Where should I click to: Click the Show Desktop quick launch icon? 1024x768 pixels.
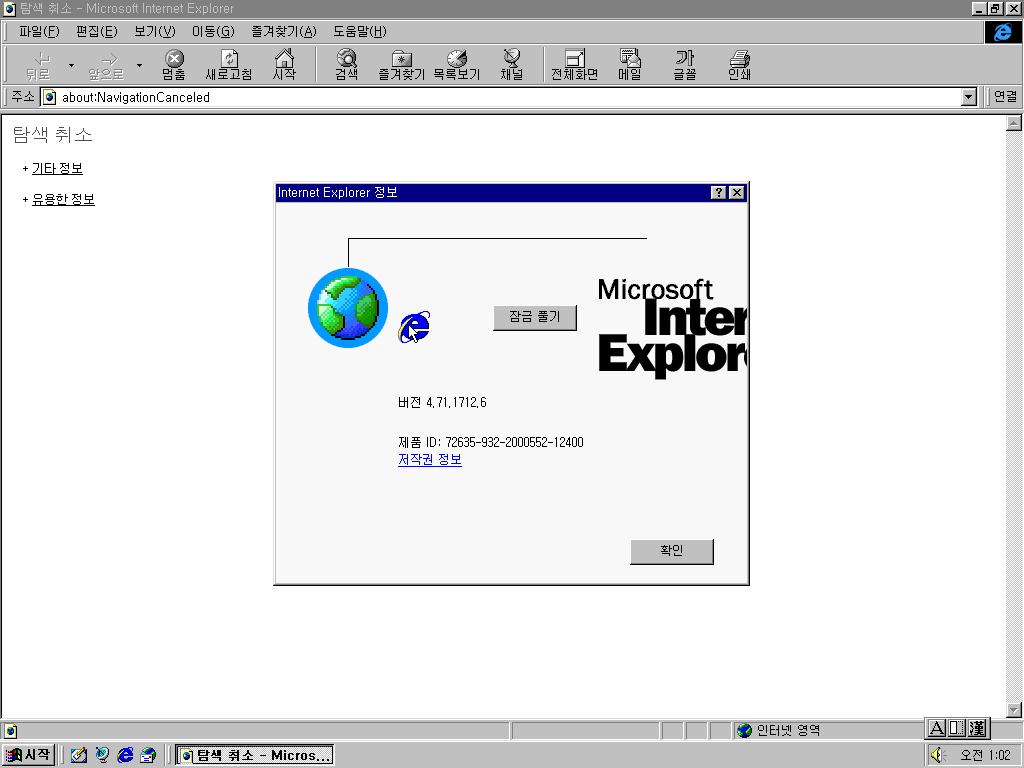point(79,755)
